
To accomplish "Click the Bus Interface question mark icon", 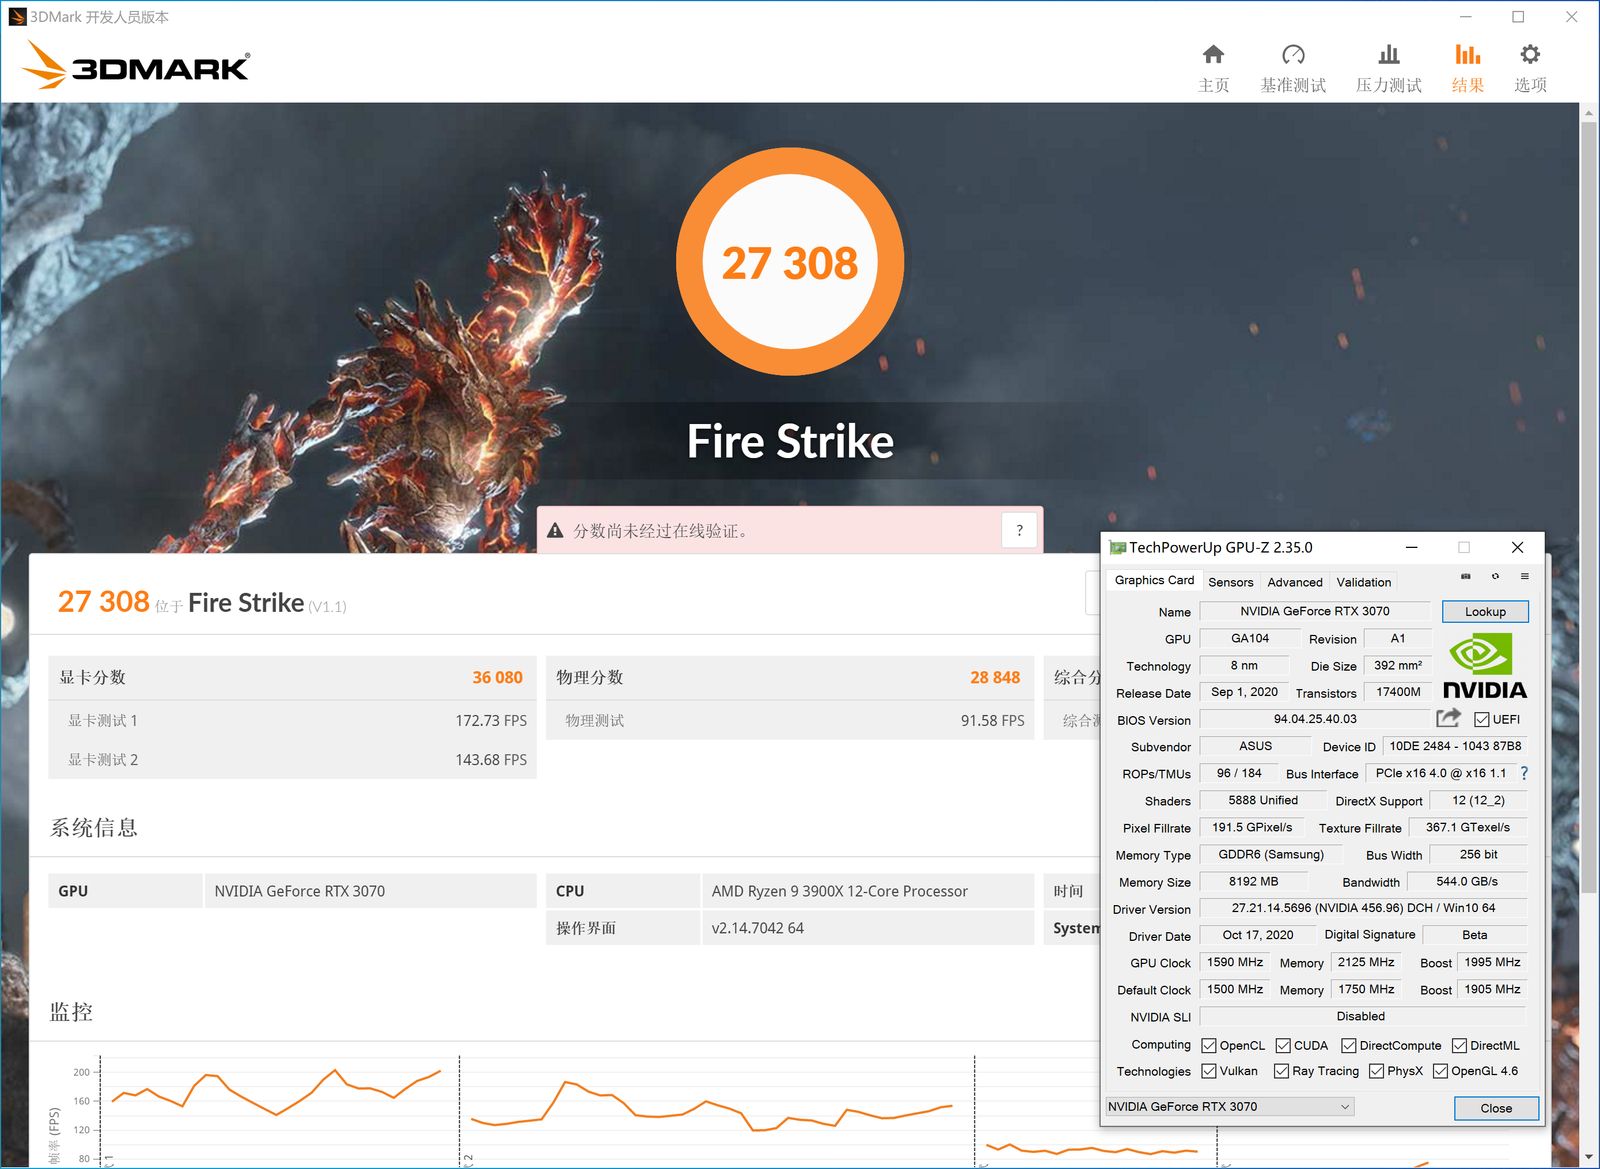I will coord(1524,773).
